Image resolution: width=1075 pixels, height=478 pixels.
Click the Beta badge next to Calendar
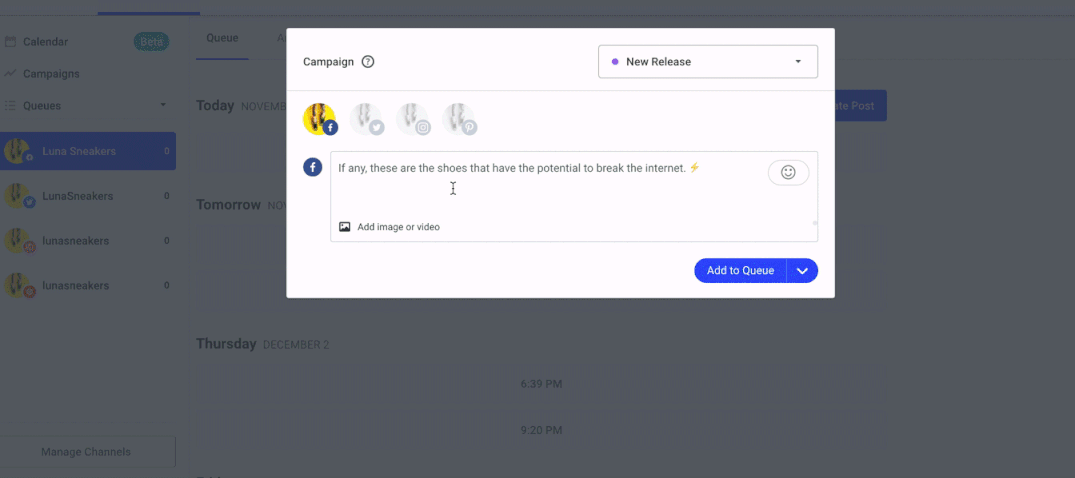coord(151,42)
